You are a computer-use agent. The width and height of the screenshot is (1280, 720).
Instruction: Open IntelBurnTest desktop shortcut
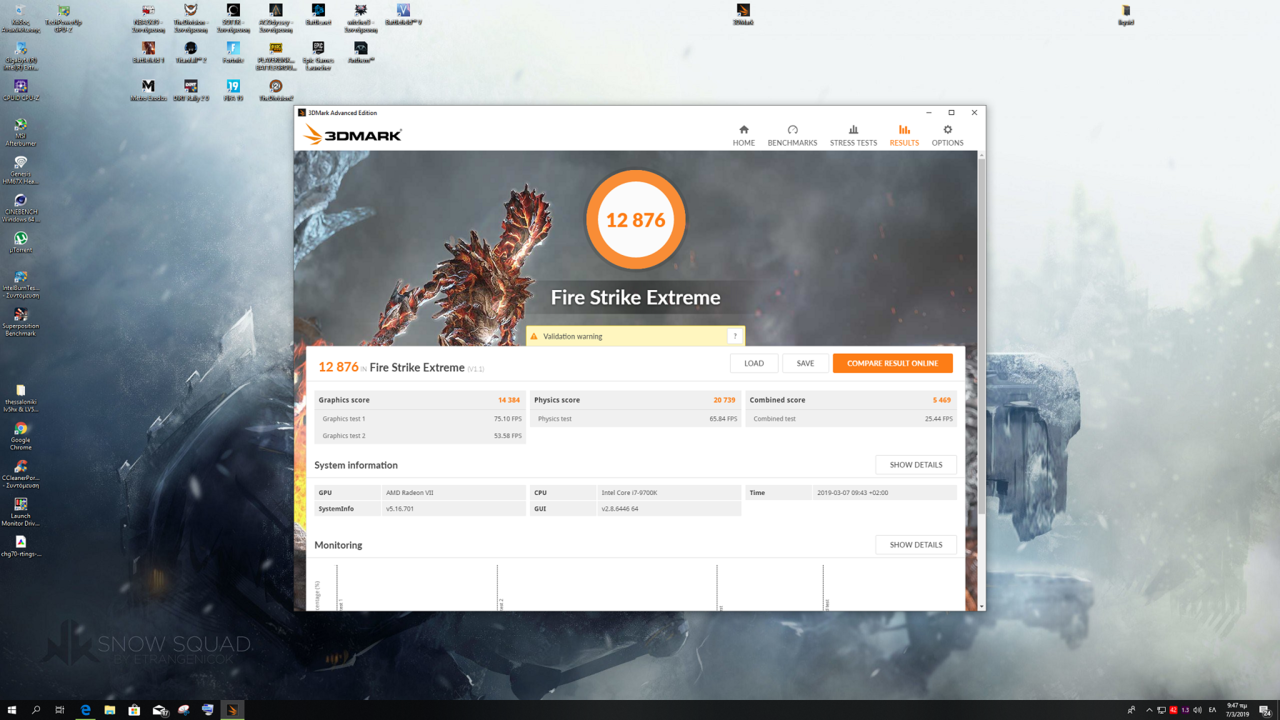coord(20,284)
